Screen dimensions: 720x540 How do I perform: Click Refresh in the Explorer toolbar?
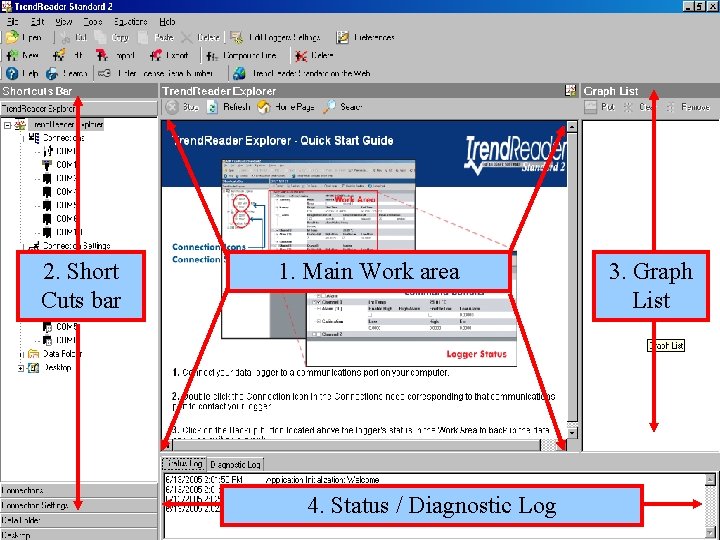pos(229,107)
